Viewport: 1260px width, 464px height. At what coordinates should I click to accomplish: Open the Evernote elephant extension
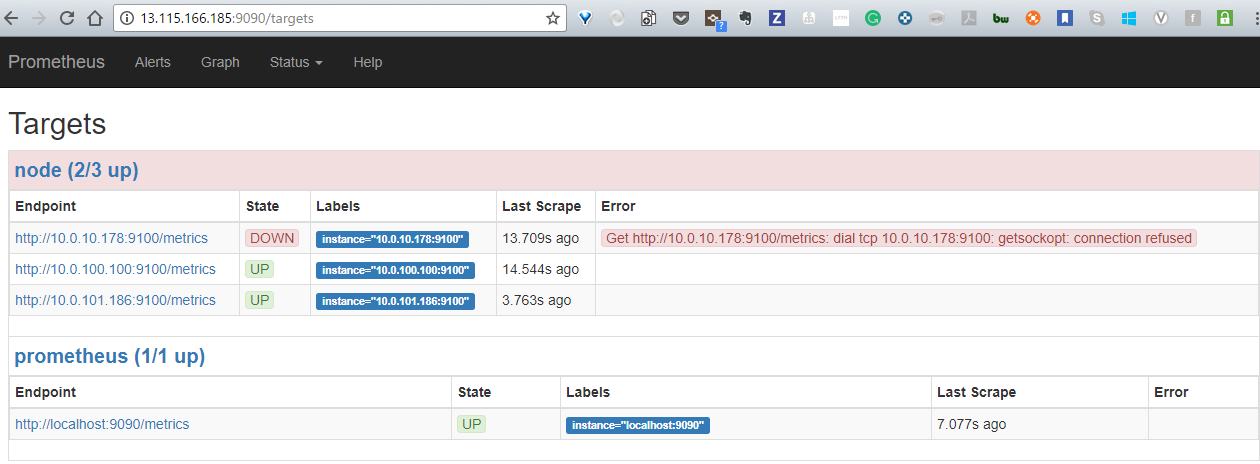point(745,18)
